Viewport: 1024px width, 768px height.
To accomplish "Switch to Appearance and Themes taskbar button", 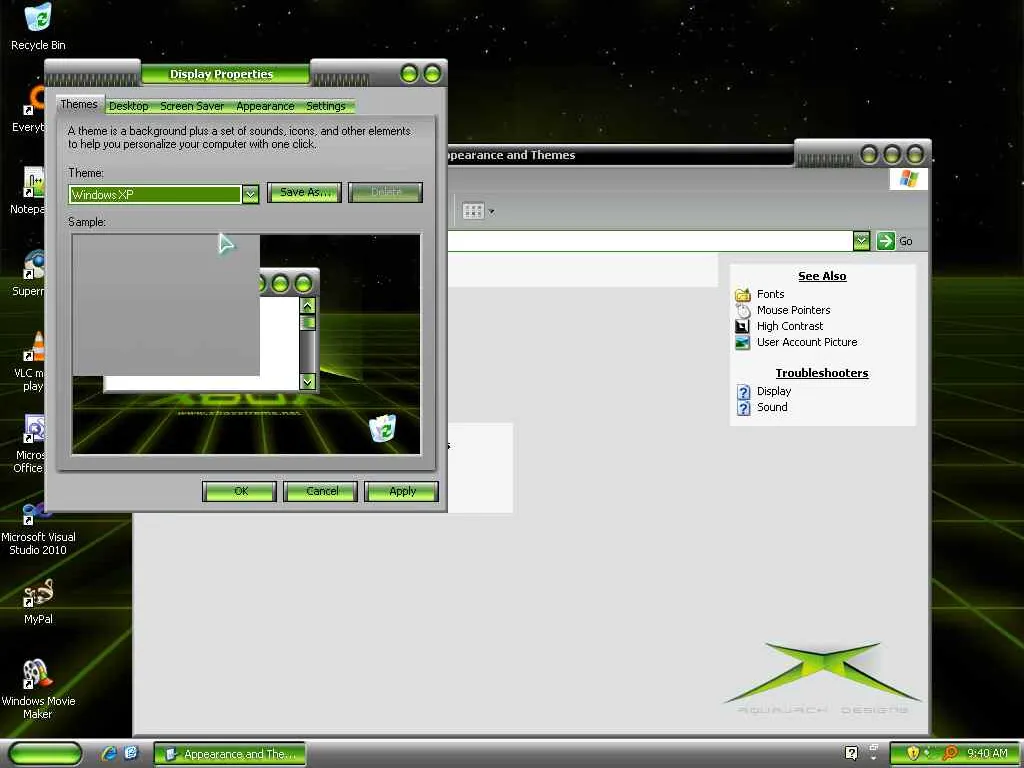I will coord(230,754).
